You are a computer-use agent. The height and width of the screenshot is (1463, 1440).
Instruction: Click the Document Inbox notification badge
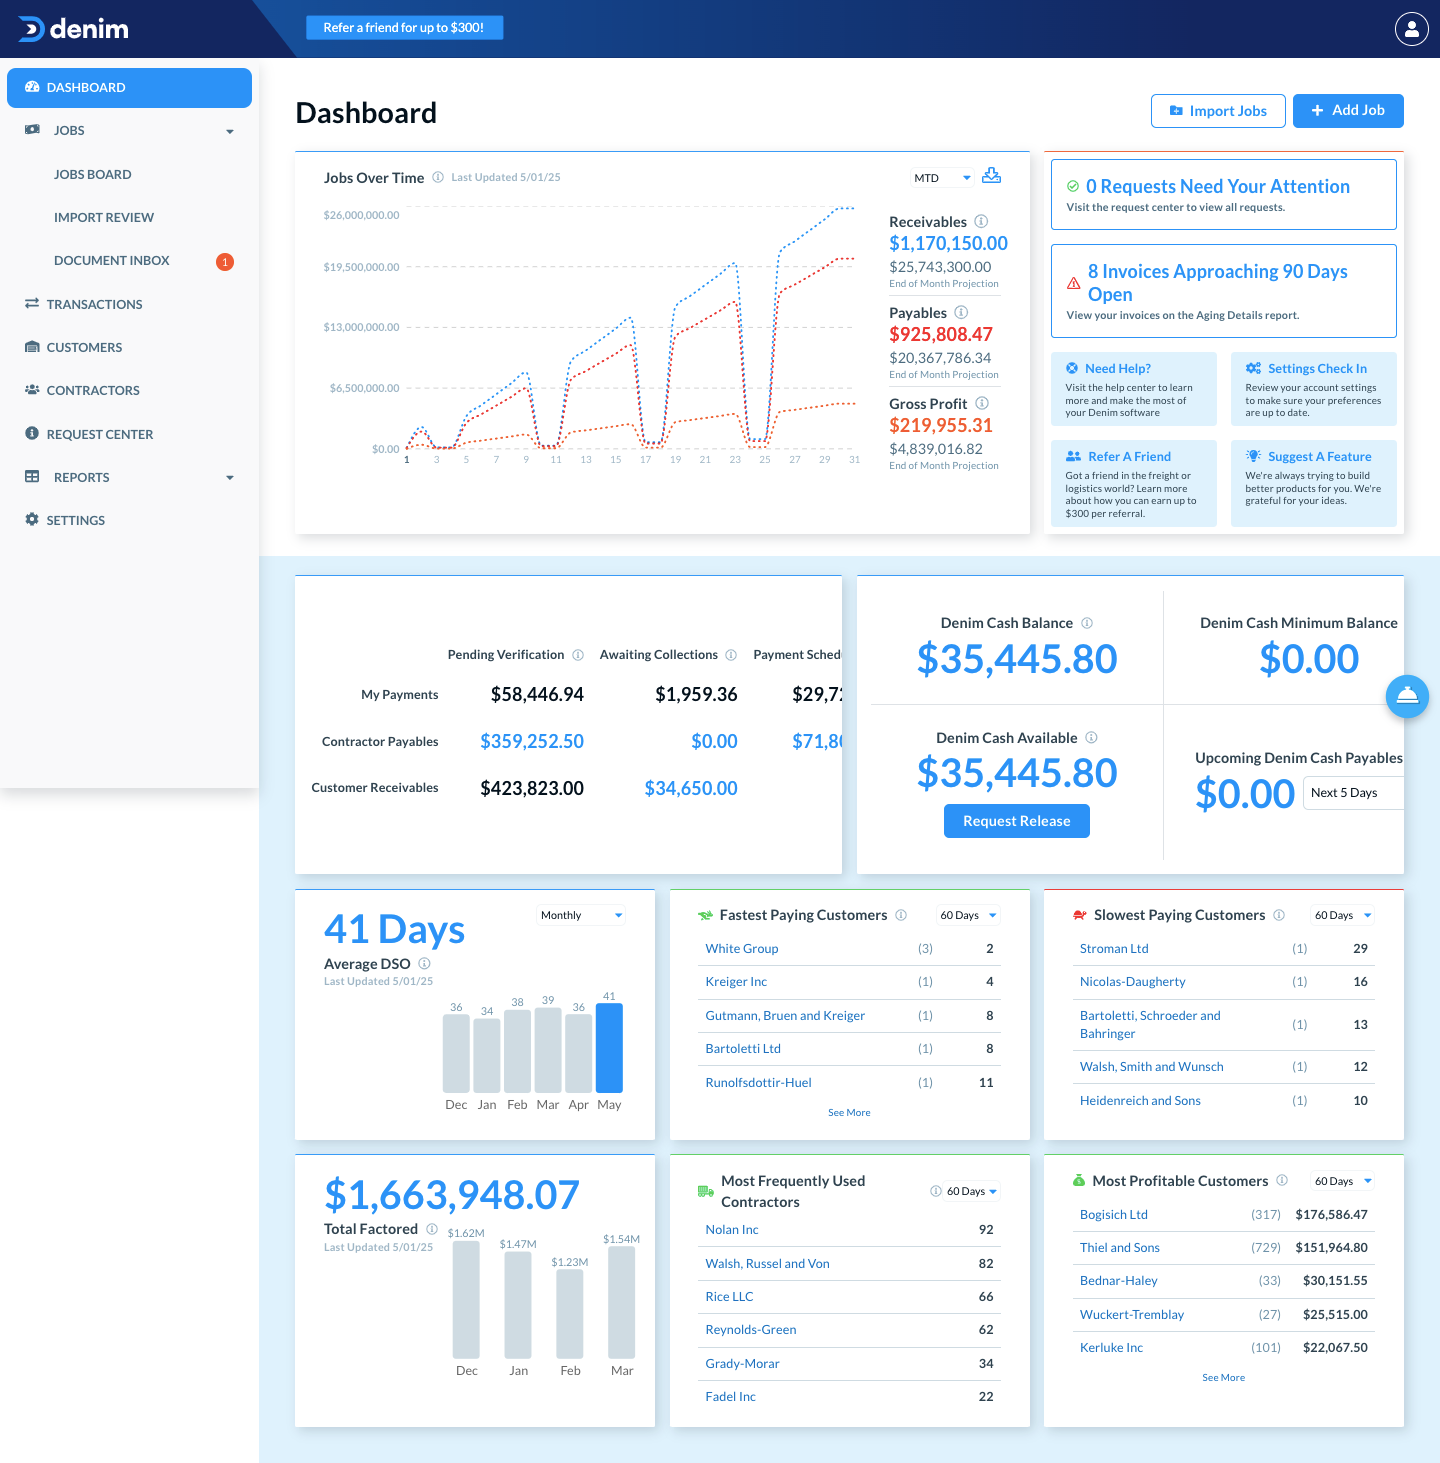click(225, 262)
